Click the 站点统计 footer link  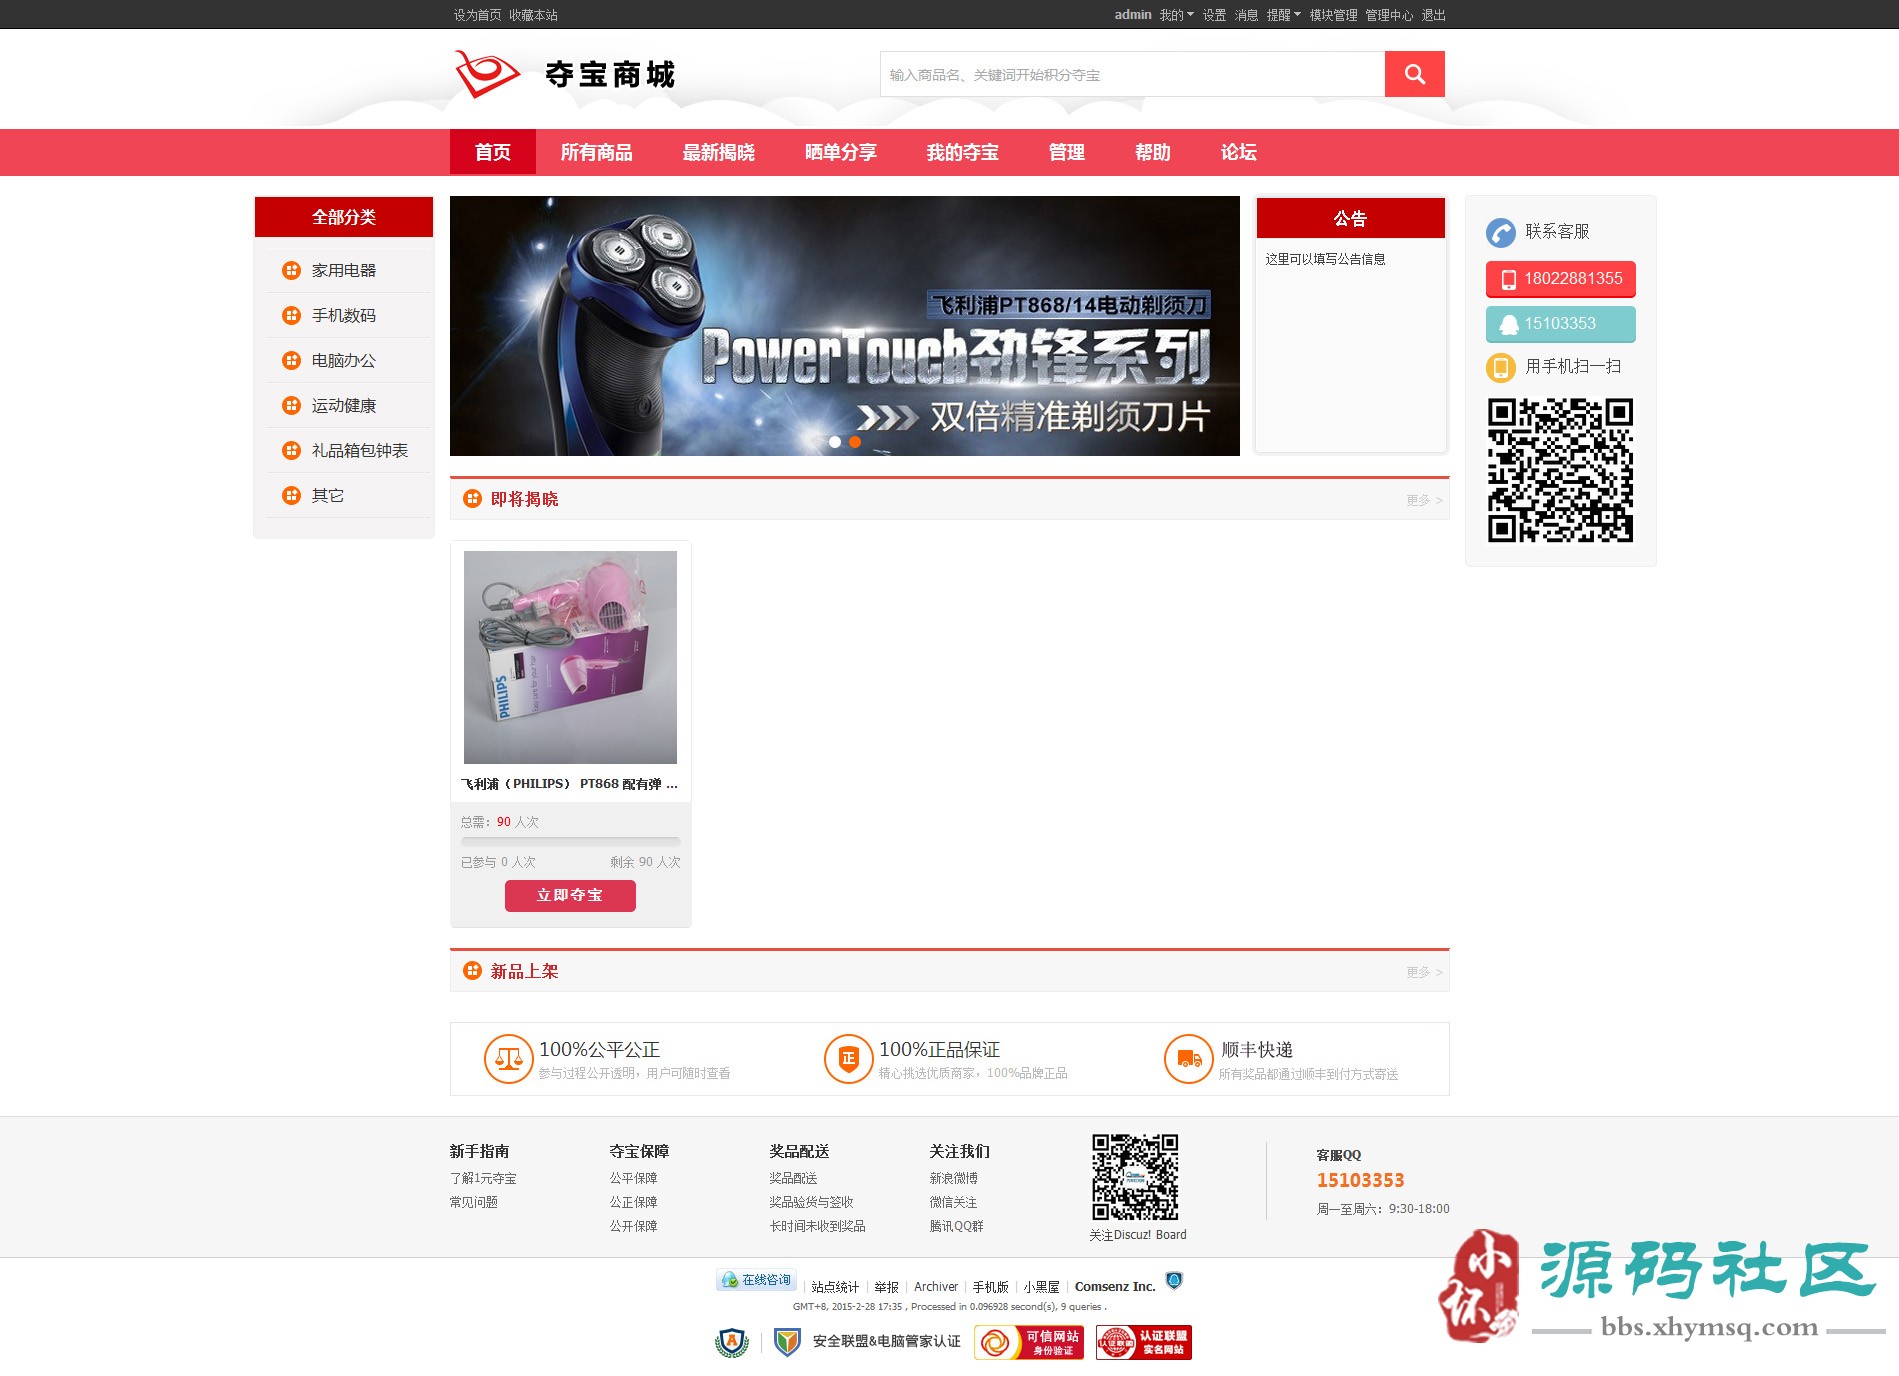pyautogui.click(x=834, y=1287)
